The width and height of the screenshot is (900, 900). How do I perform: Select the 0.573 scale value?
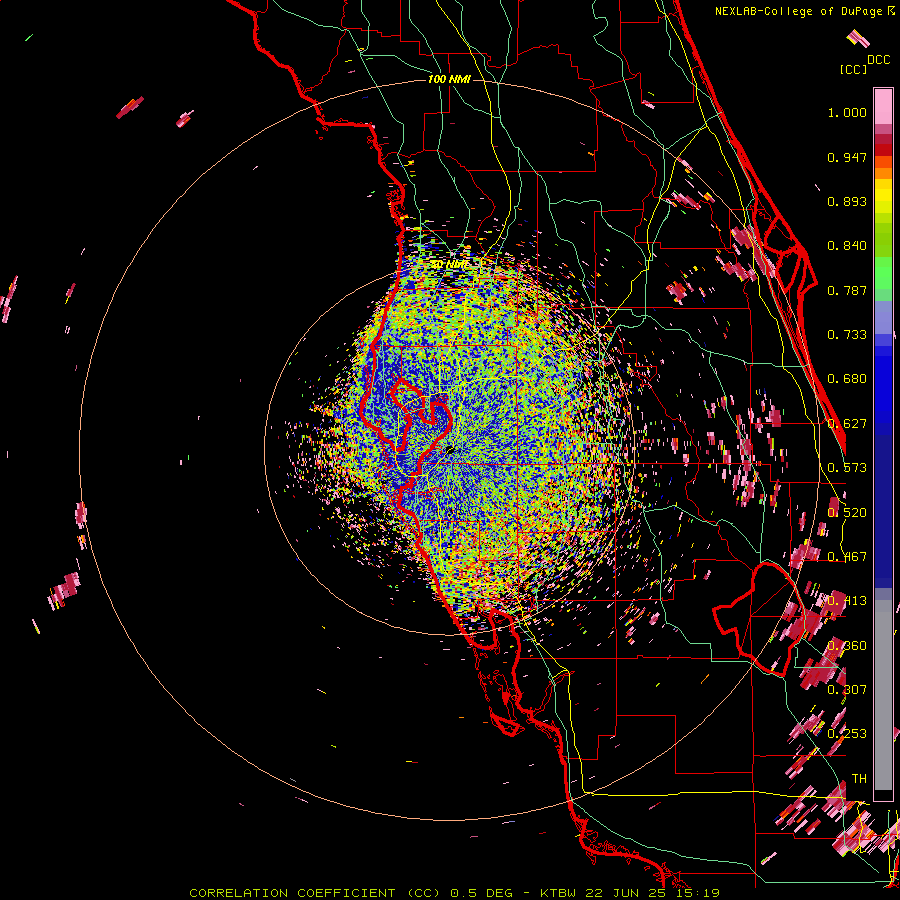click(x=847, y=468)
